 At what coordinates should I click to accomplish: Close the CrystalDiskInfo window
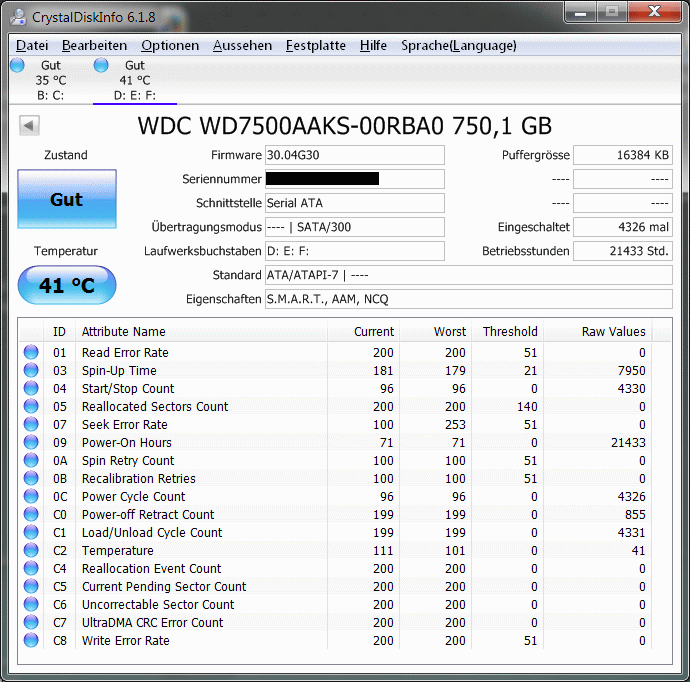[654, 13]
